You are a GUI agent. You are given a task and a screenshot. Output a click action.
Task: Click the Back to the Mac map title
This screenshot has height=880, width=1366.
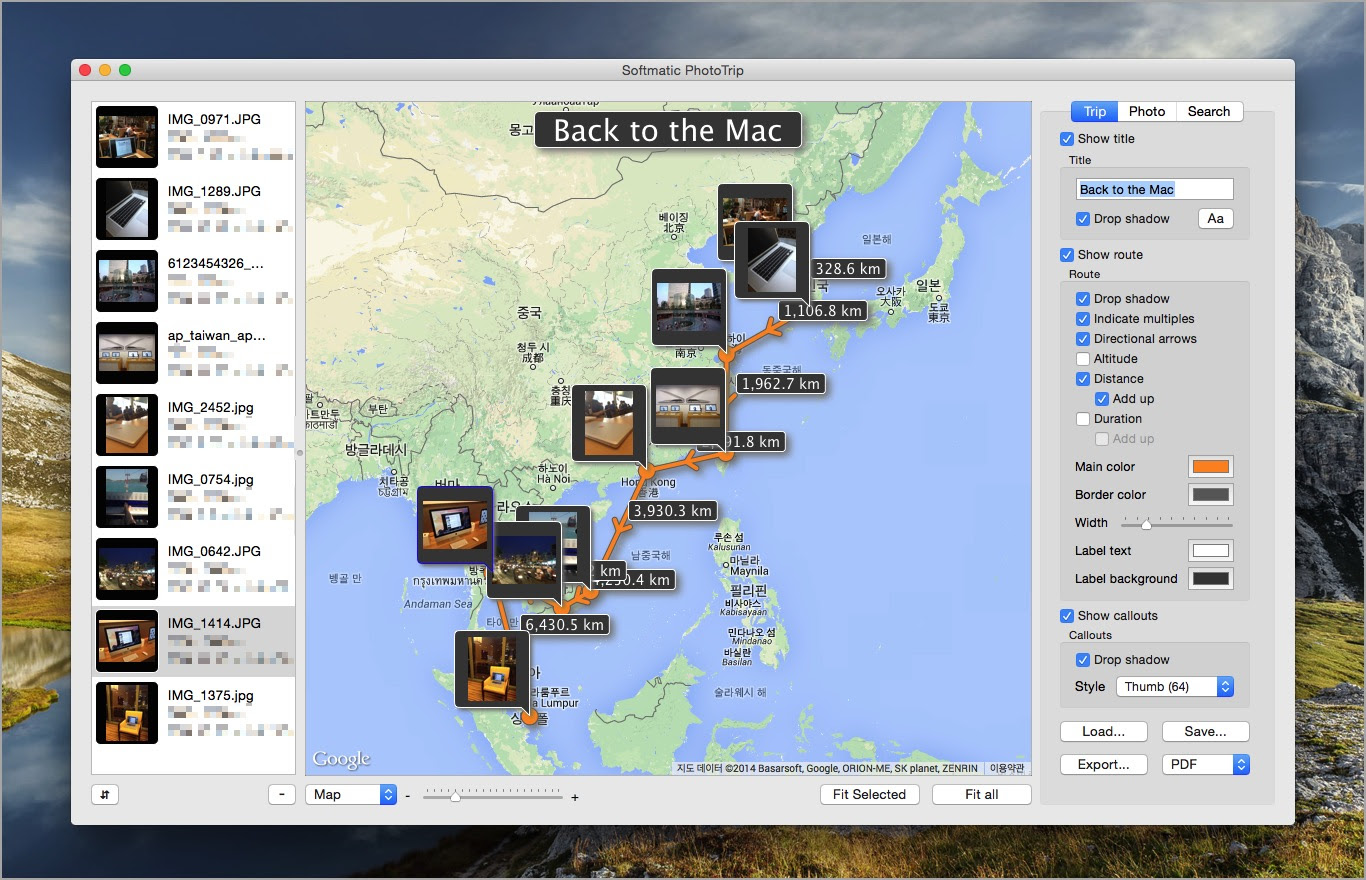coord(668,130)
